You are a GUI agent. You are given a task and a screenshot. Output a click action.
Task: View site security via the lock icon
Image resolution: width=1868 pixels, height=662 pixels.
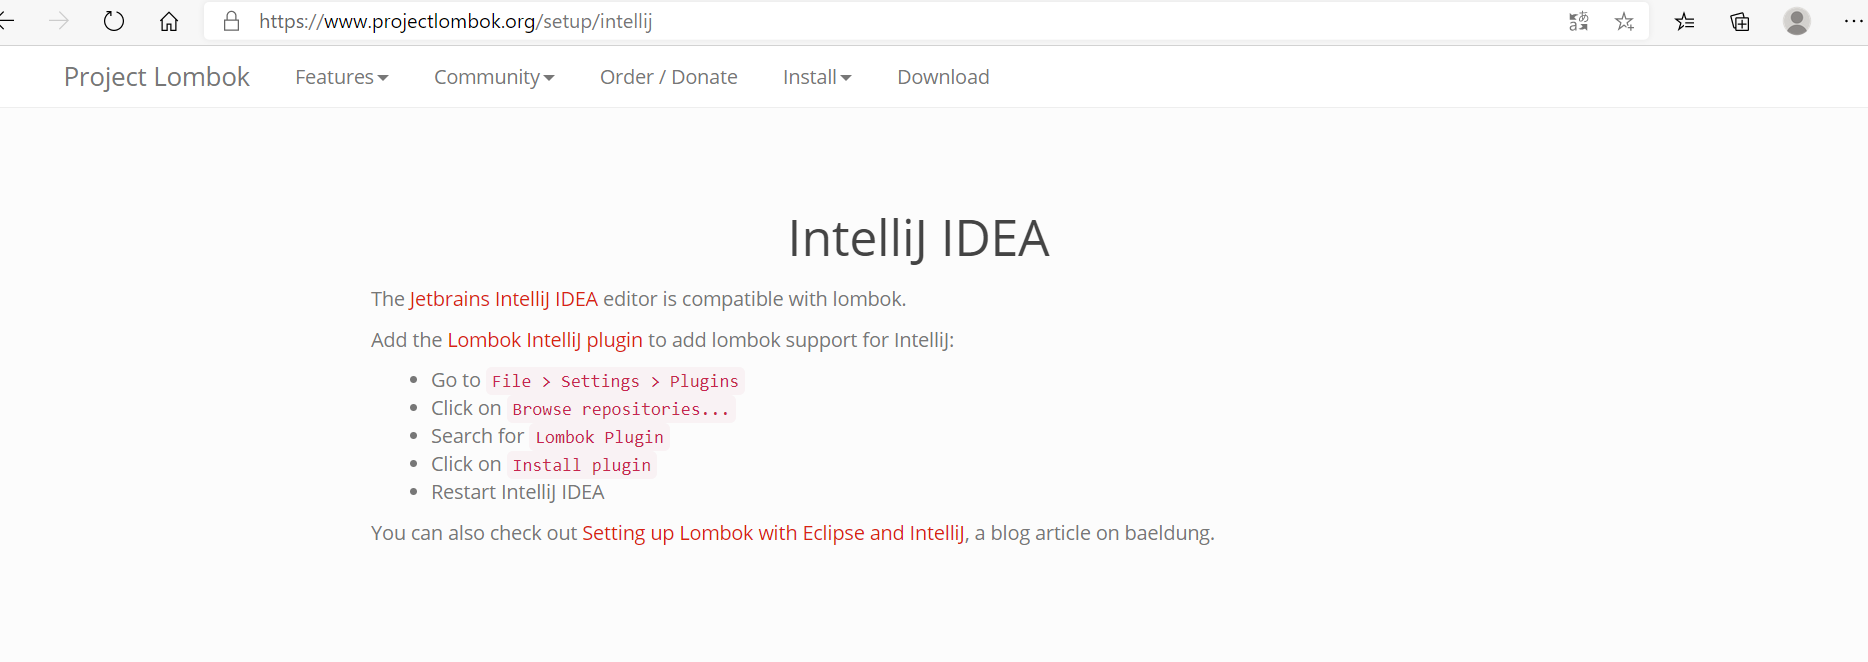click(231, 21)
